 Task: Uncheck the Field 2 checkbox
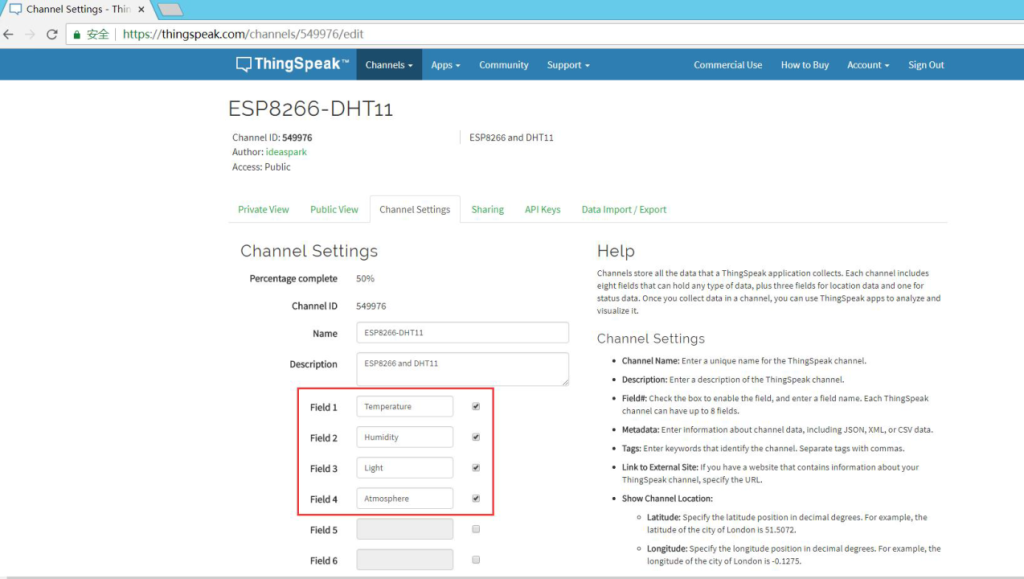(476, 437)
